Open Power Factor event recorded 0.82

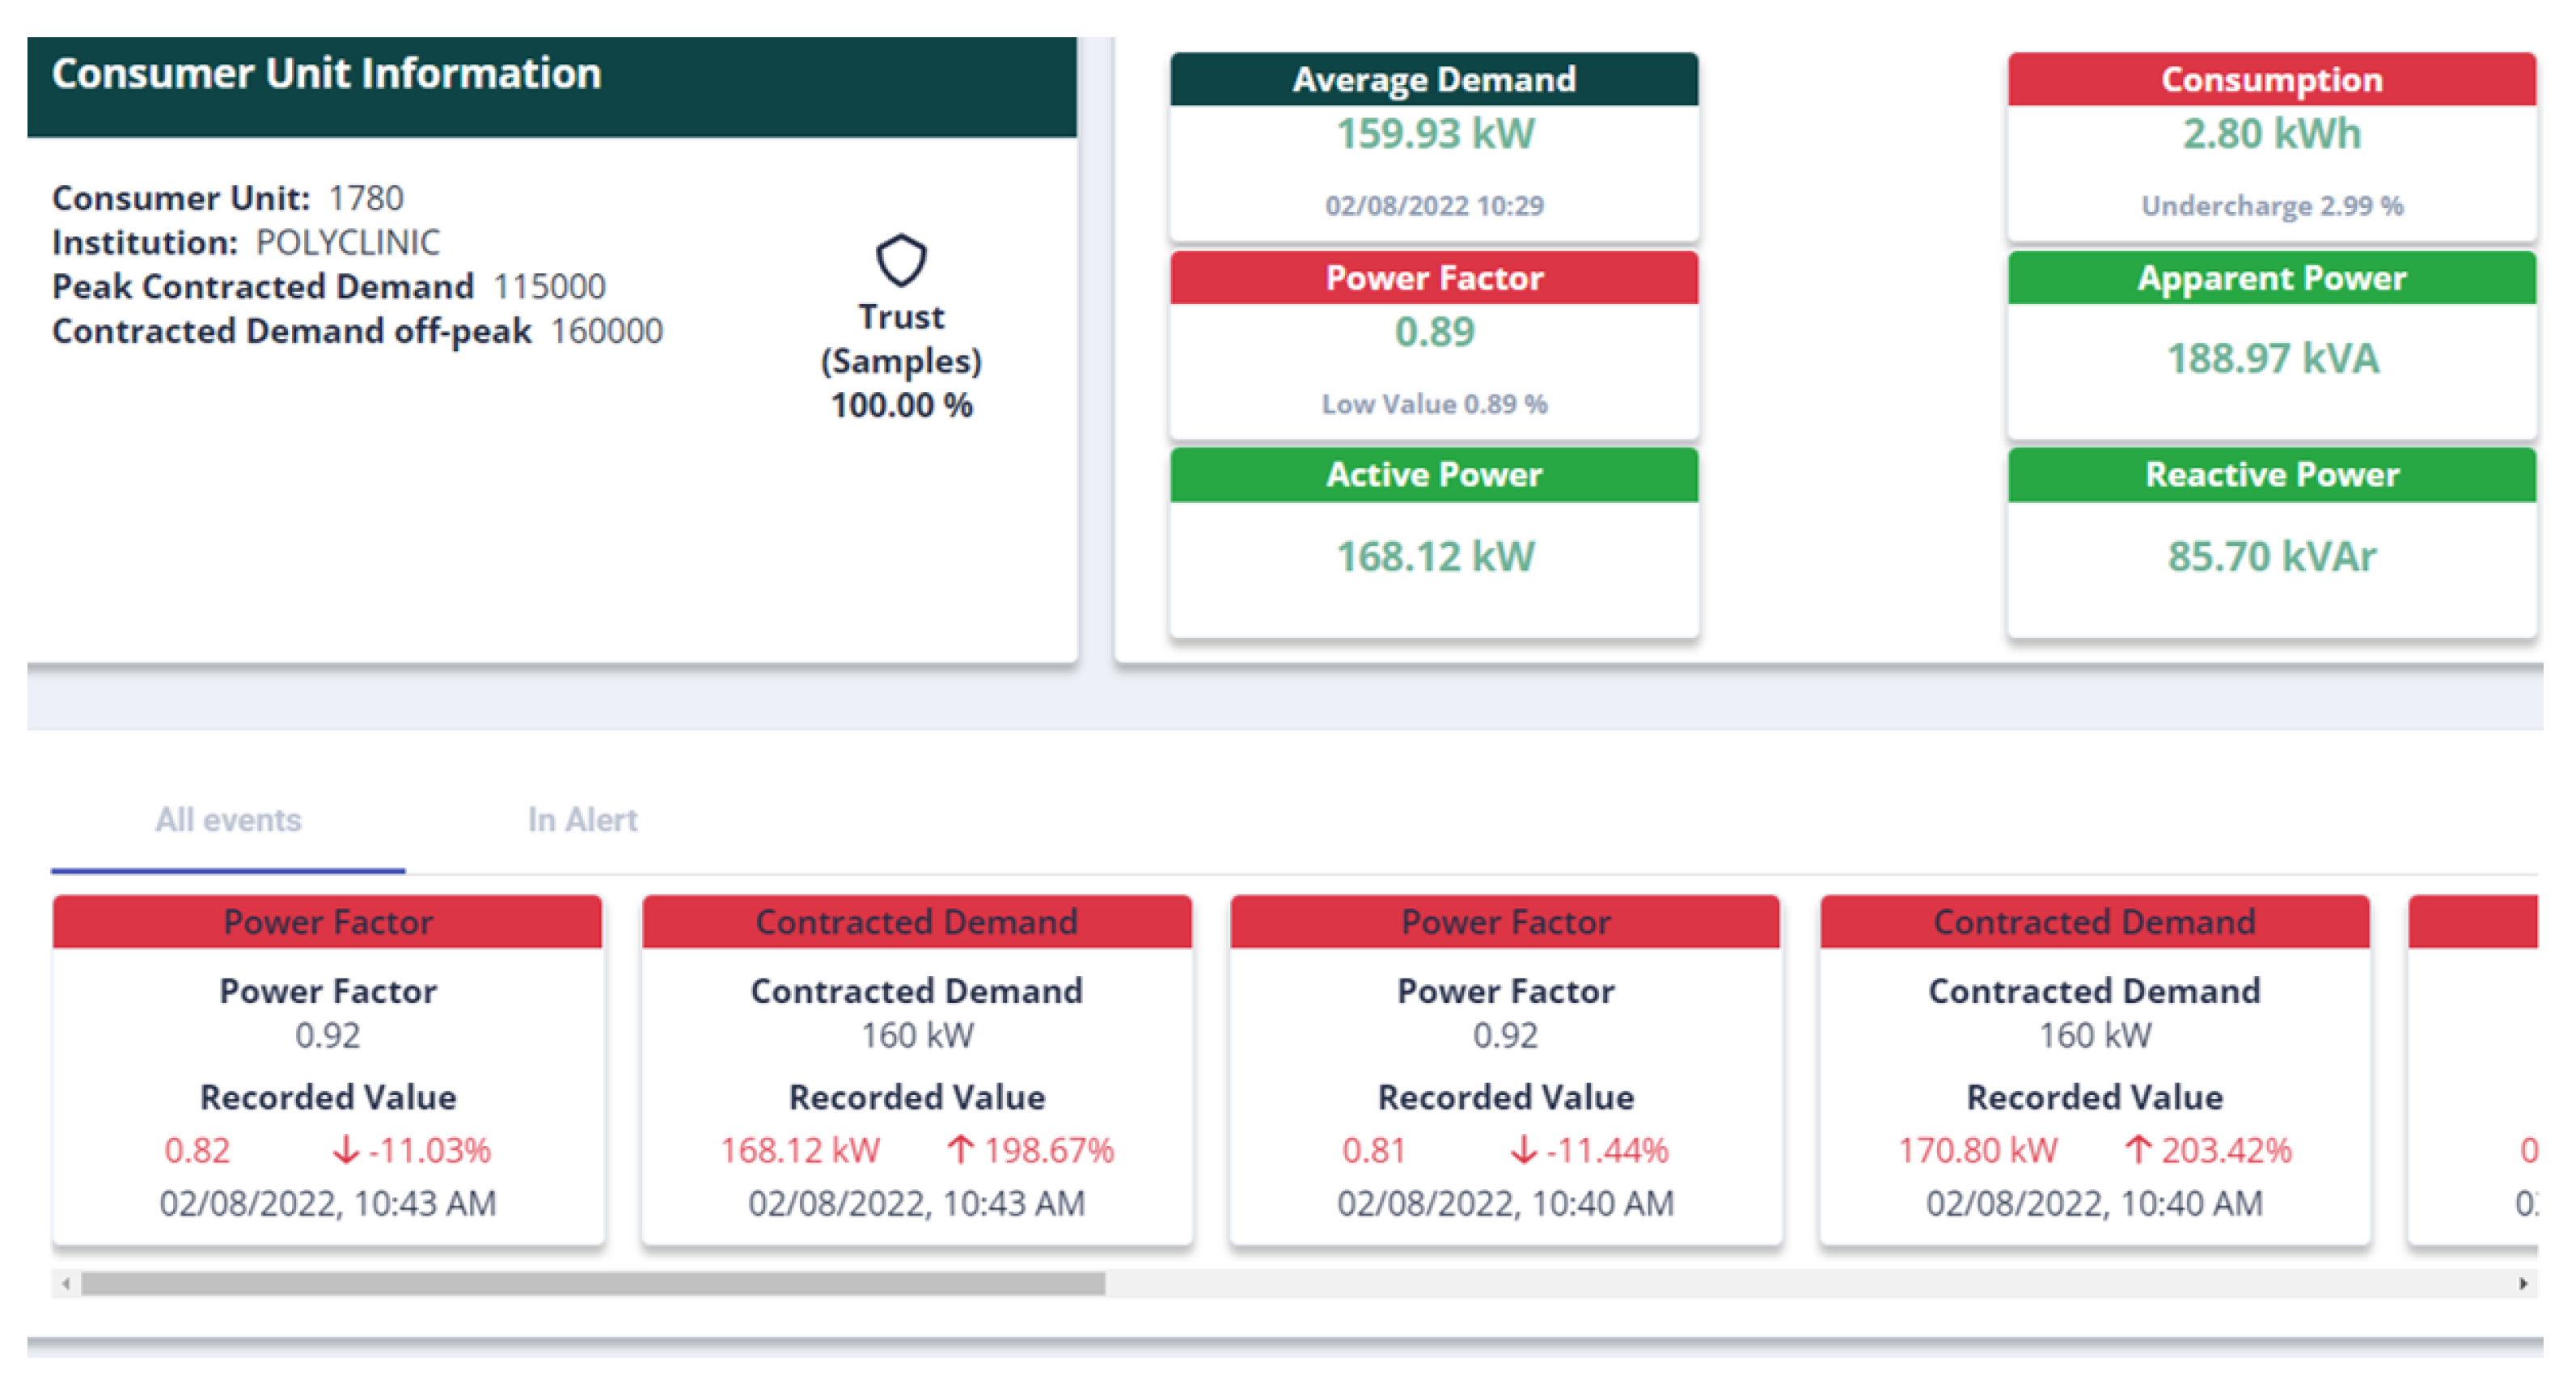(x=328, y=1070)
